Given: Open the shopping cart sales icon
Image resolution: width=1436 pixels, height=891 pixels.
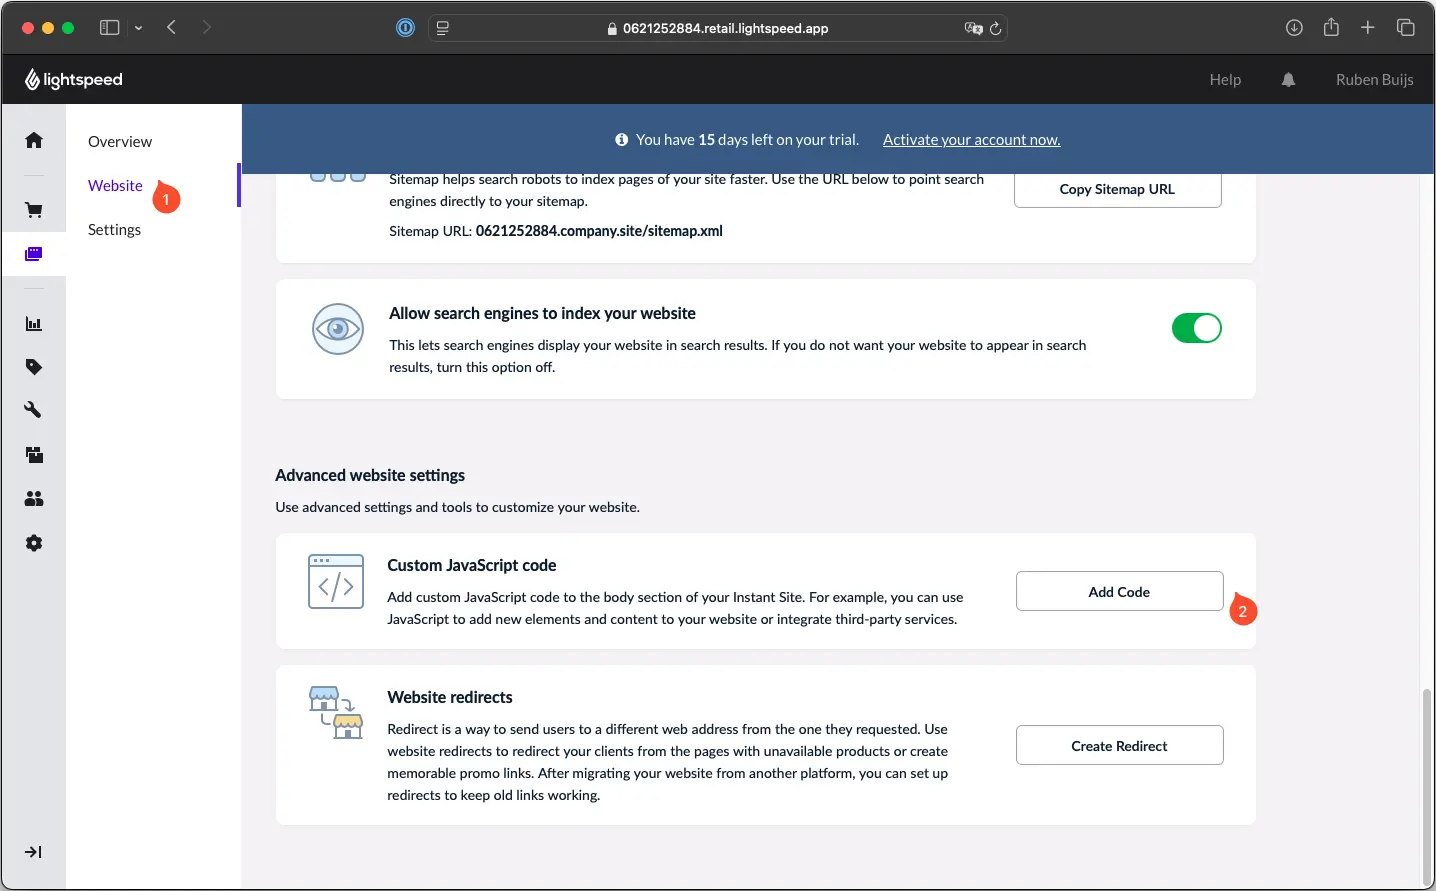Looking at the screenshot, I should (x=34, y=210).
